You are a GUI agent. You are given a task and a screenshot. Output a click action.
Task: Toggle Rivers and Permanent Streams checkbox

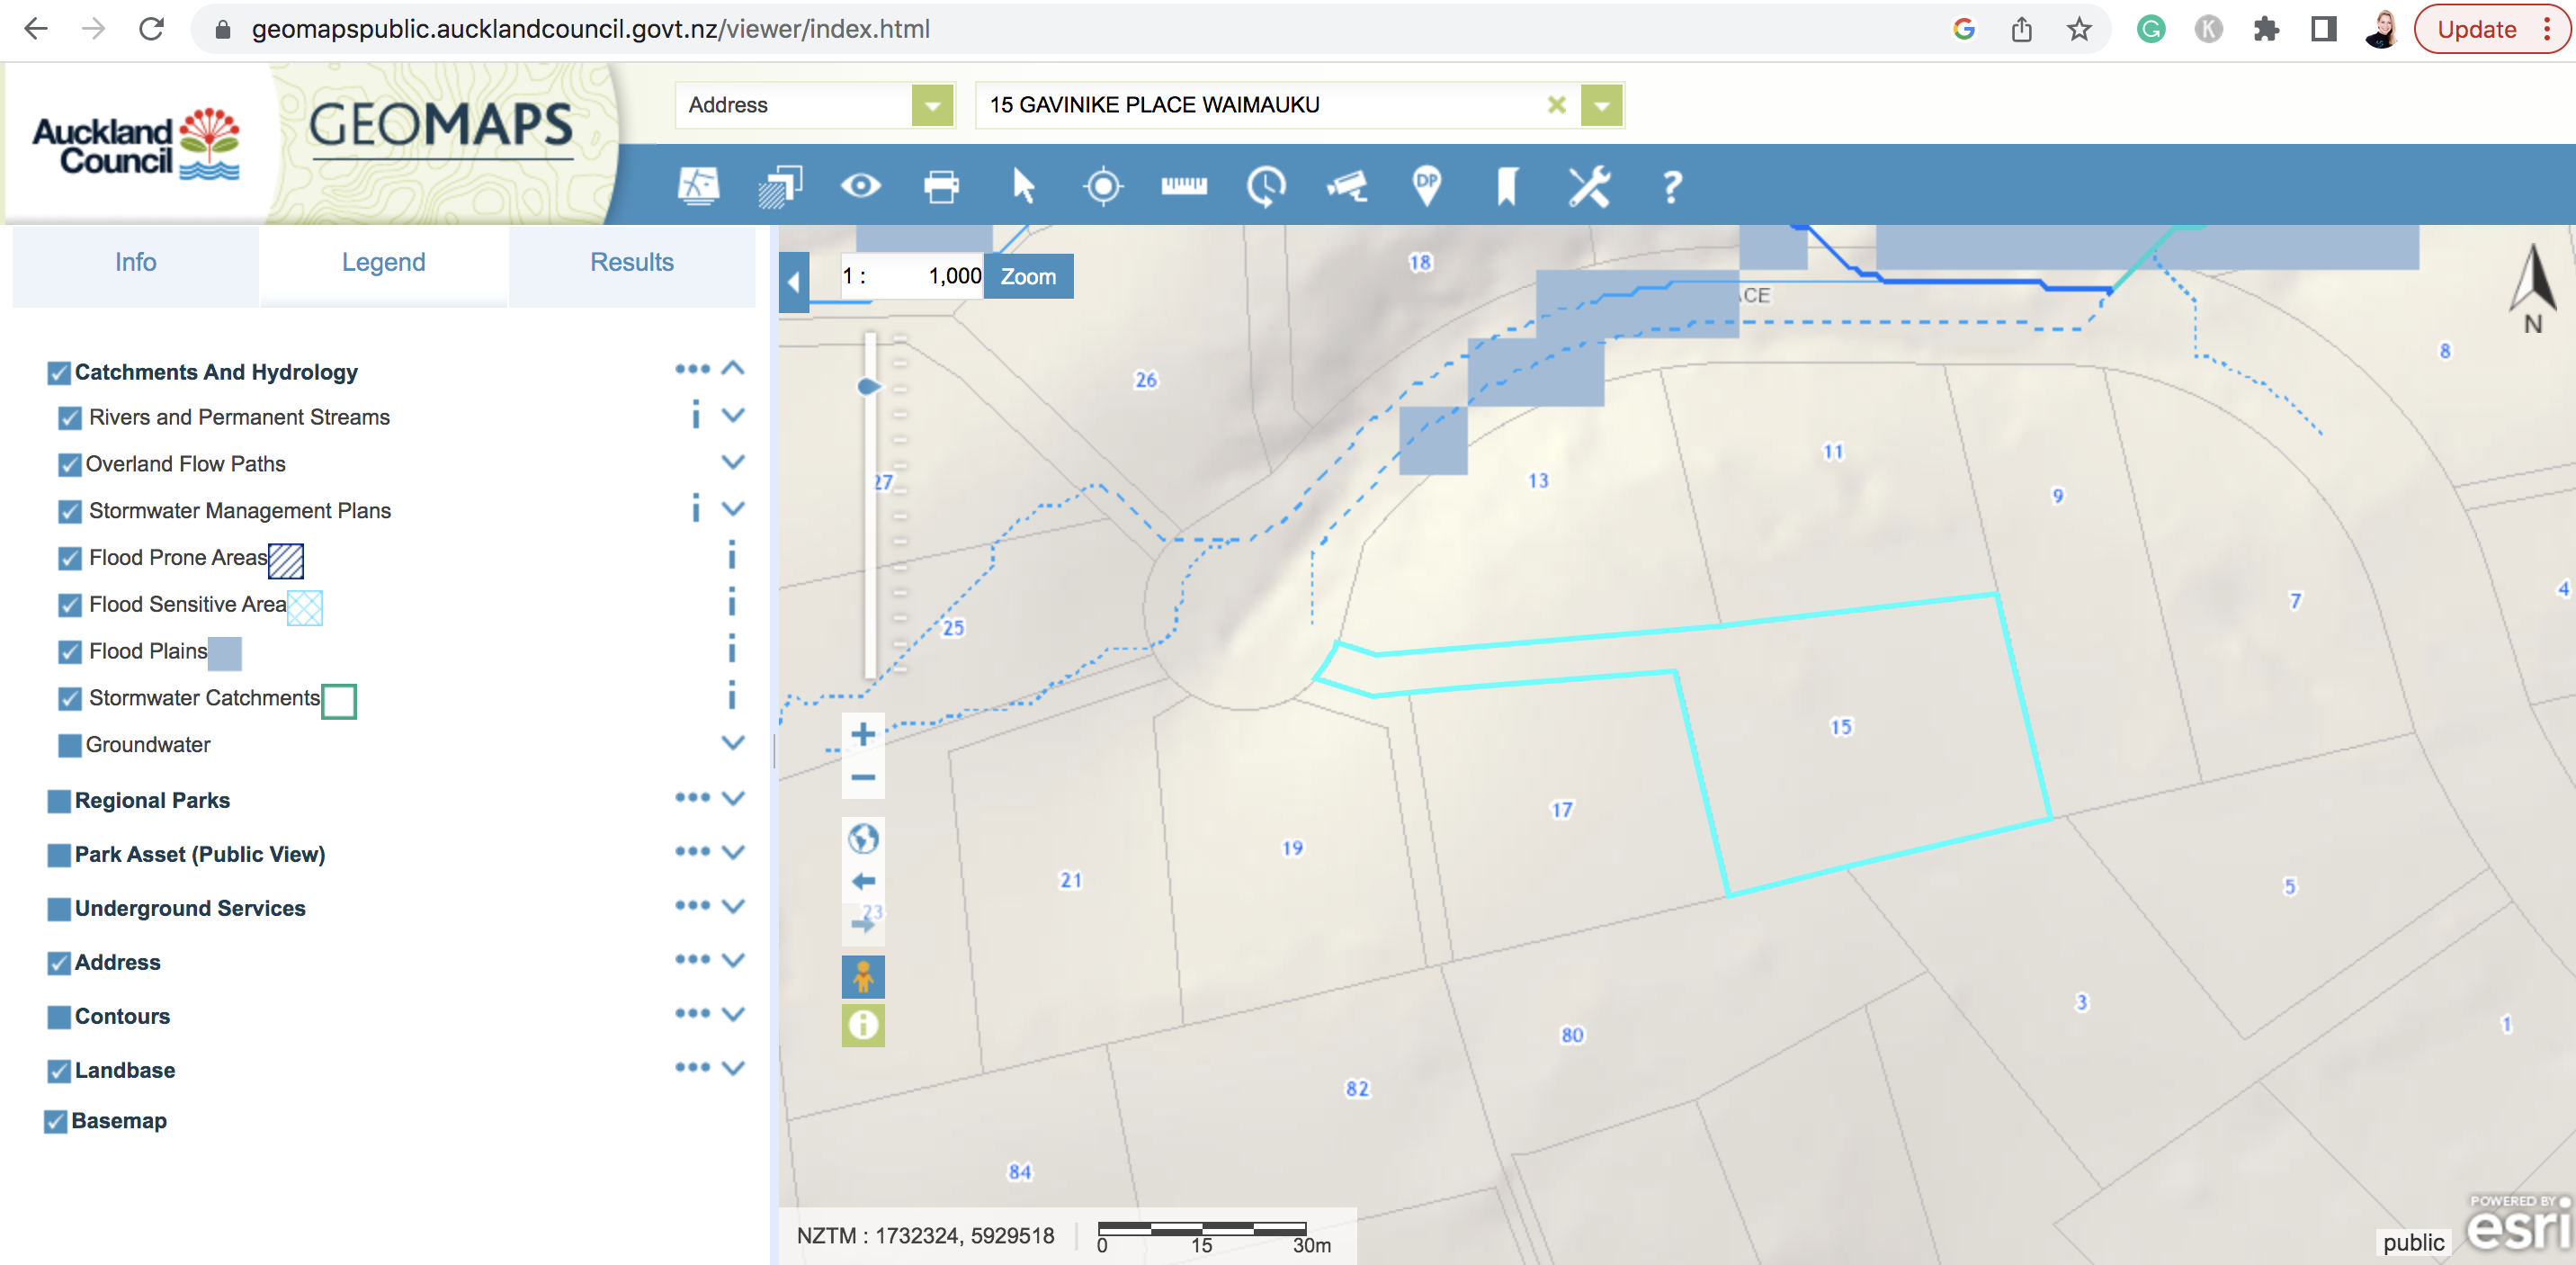pos(69,418)
